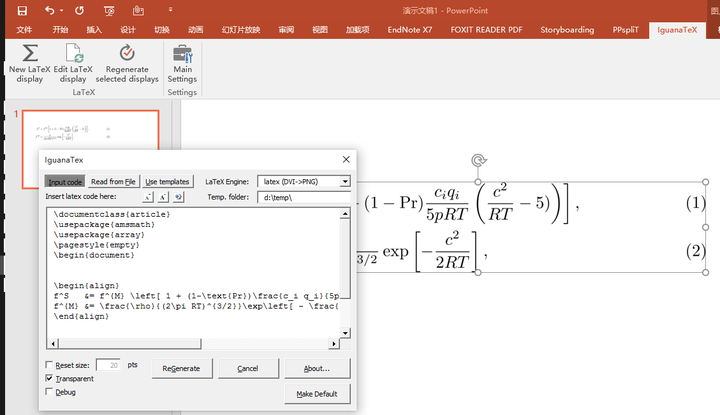
Task: Click the code area scroll-up arrow
Action: click(x=345, y=213)
